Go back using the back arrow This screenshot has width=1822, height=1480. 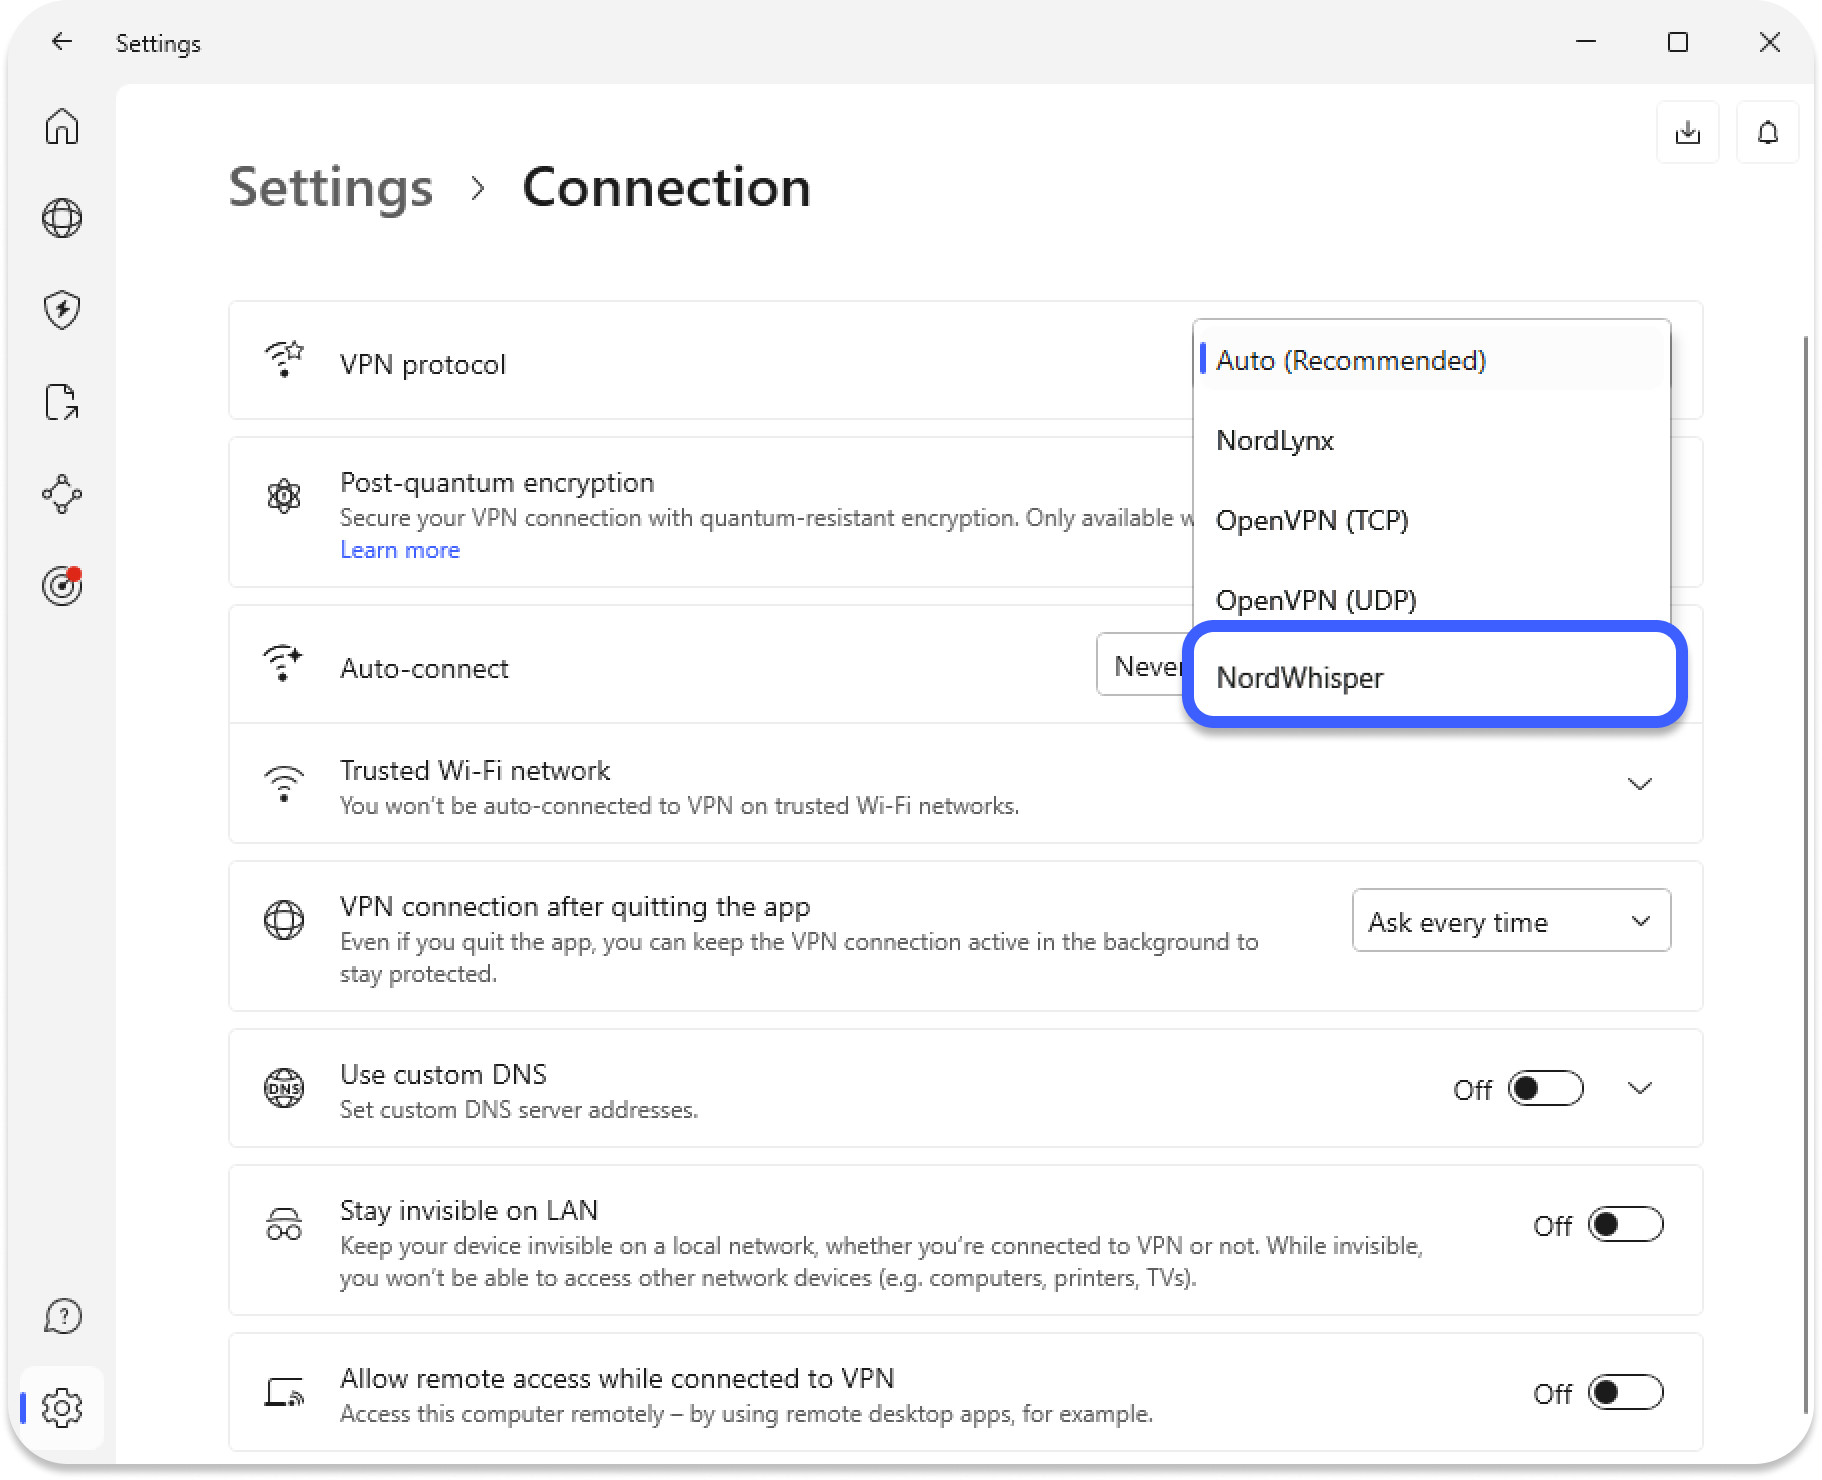click(x=62, y=42)
